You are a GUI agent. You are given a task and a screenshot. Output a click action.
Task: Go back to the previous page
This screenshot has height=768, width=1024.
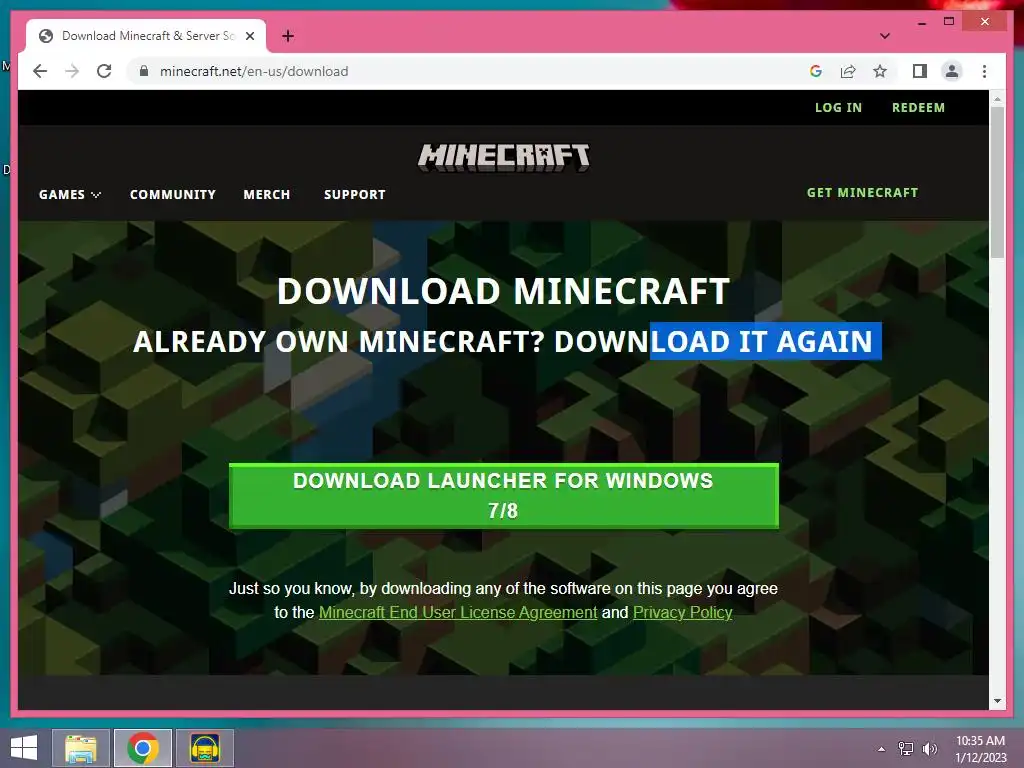click(40, 71)
